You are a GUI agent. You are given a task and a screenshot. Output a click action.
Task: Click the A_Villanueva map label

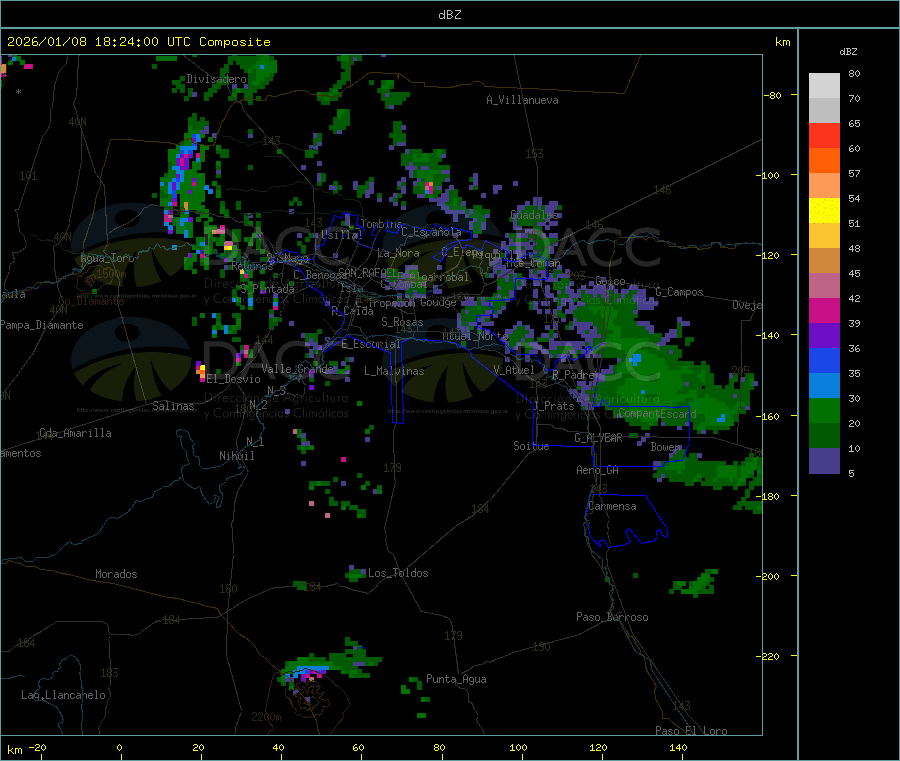[x=522, y=100]
